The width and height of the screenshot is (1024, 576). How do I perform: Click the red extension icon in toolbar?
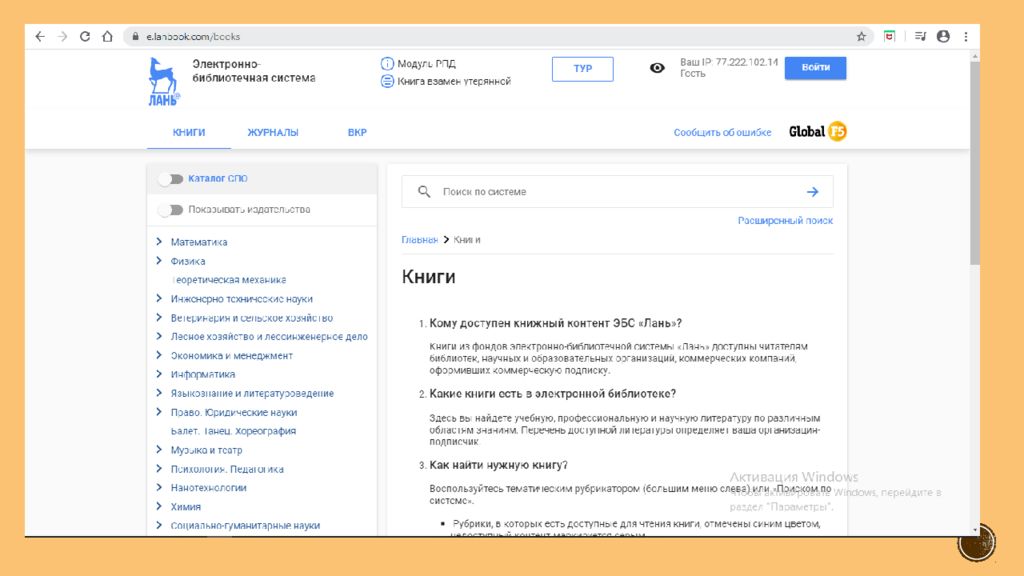[x=889, y=37]
